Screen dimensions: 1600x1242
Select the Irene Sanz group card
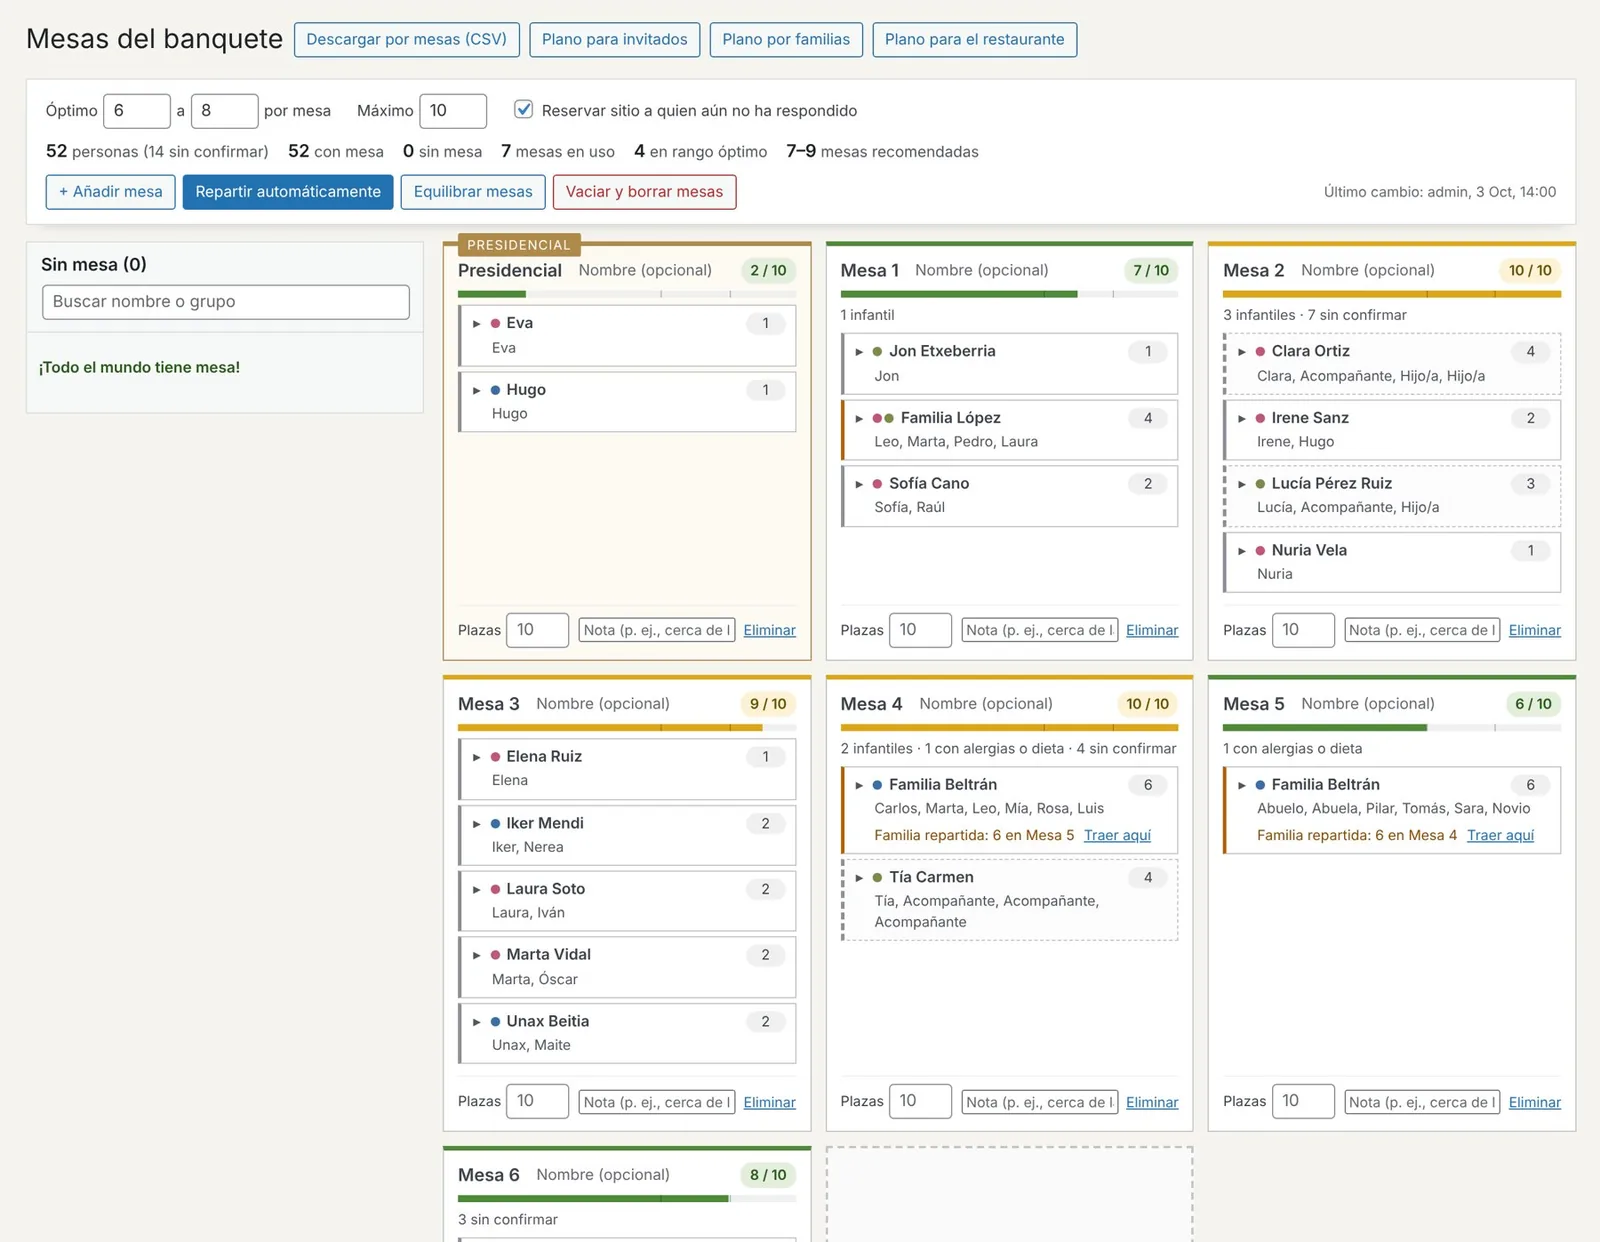point(1392,430)
